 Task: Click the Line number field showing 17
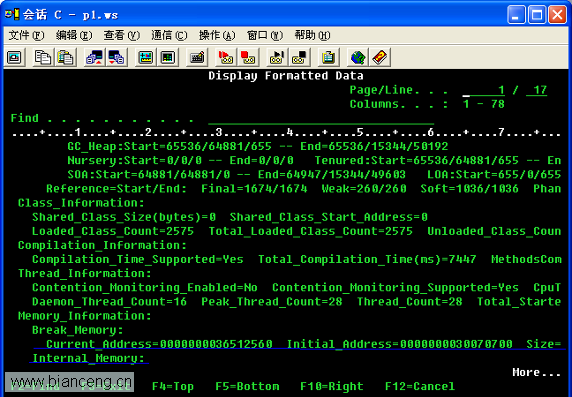click(537, 90)
